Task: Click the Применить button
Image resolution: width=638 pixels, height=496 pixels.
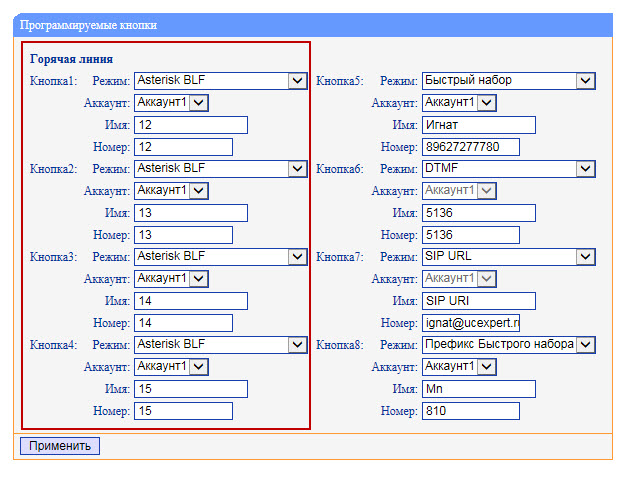Action: pyautogui.click(x=60, y=446)
